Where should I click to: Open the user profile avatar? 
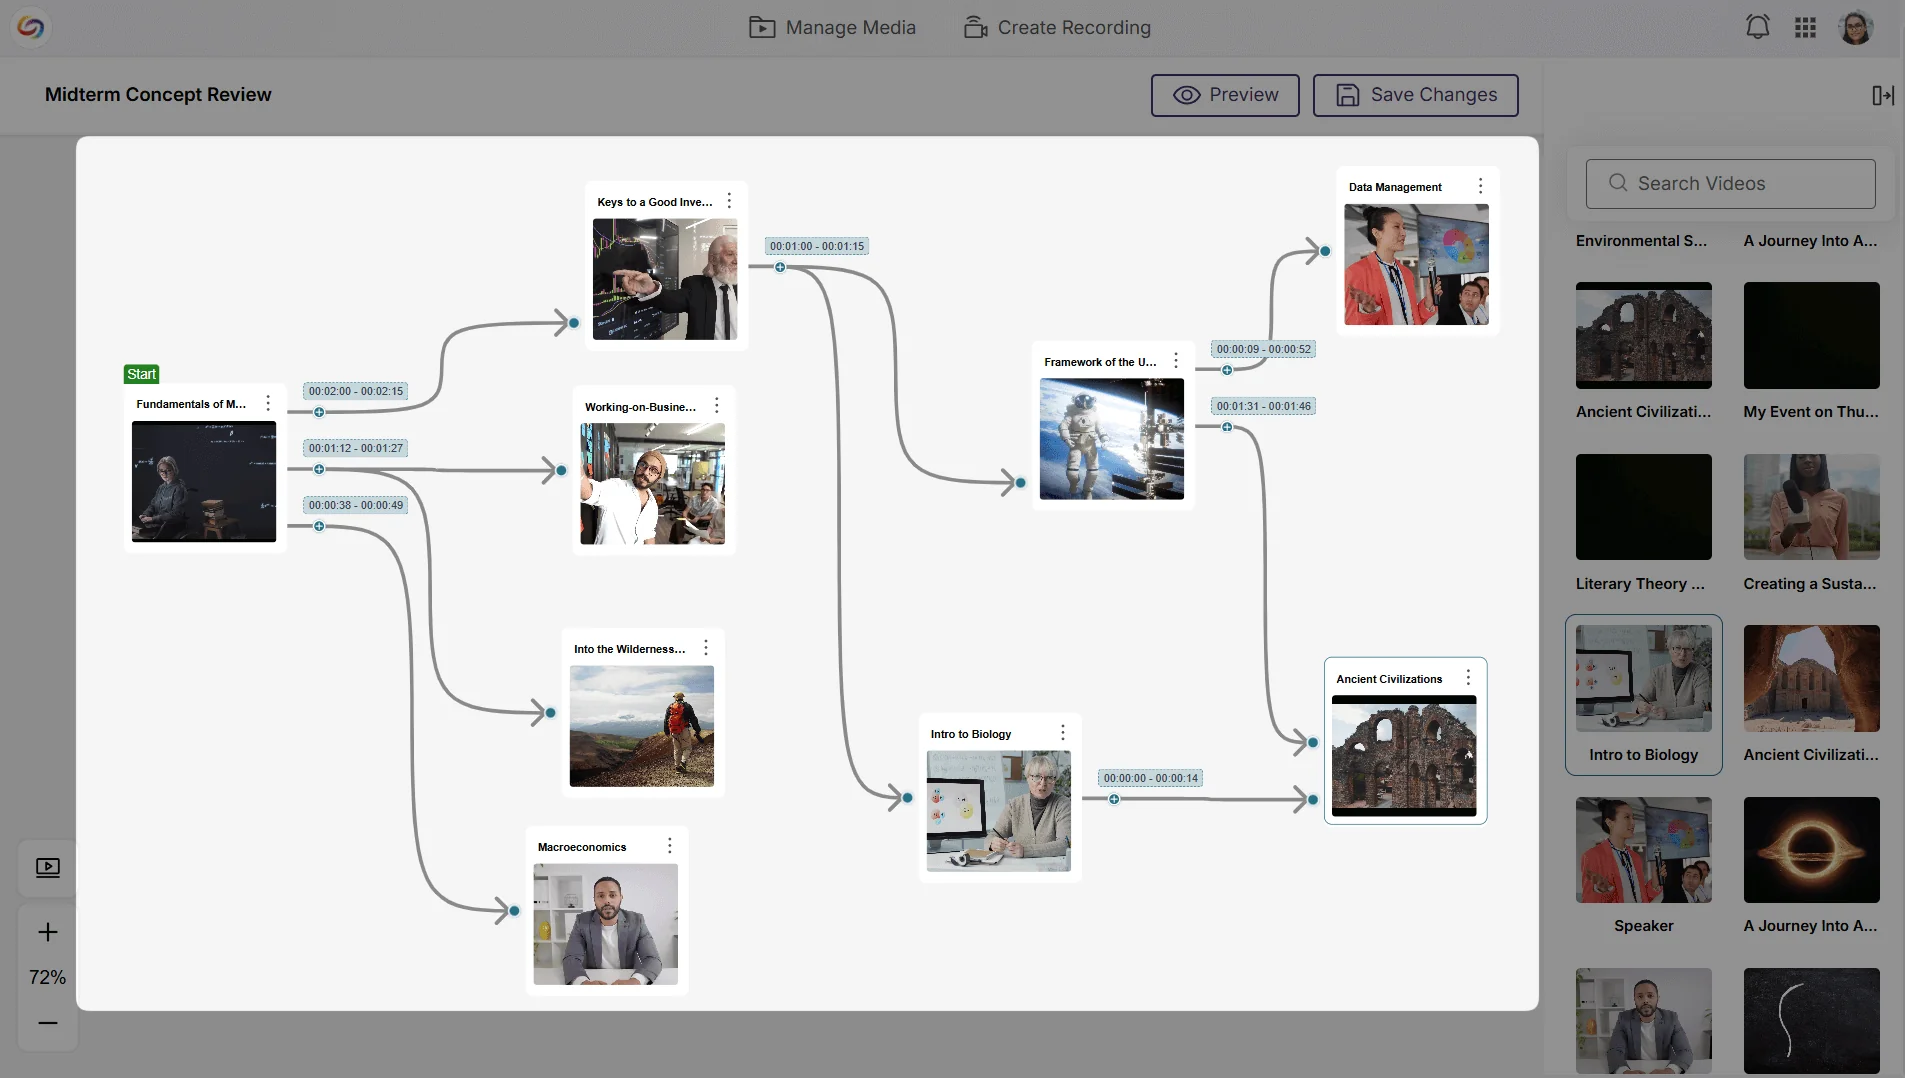coord(1855,28)
